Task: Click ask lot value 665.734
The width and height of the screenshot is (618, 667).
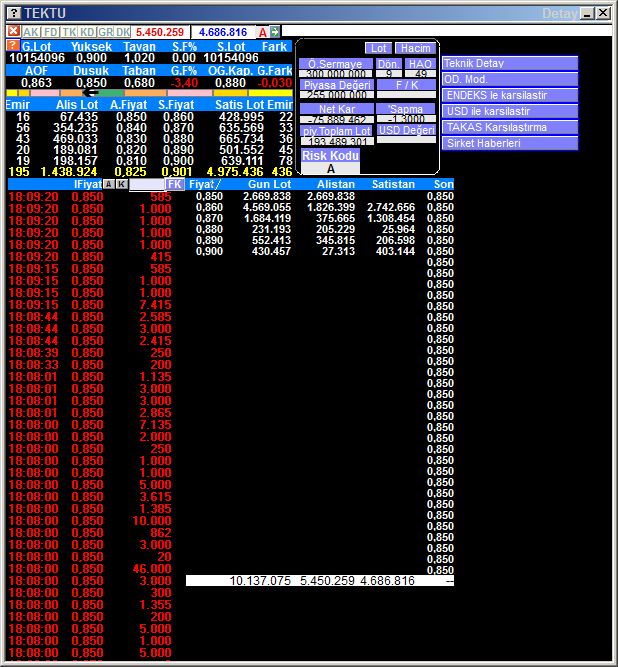Action: pyautogui.click(x=241, y=139)
